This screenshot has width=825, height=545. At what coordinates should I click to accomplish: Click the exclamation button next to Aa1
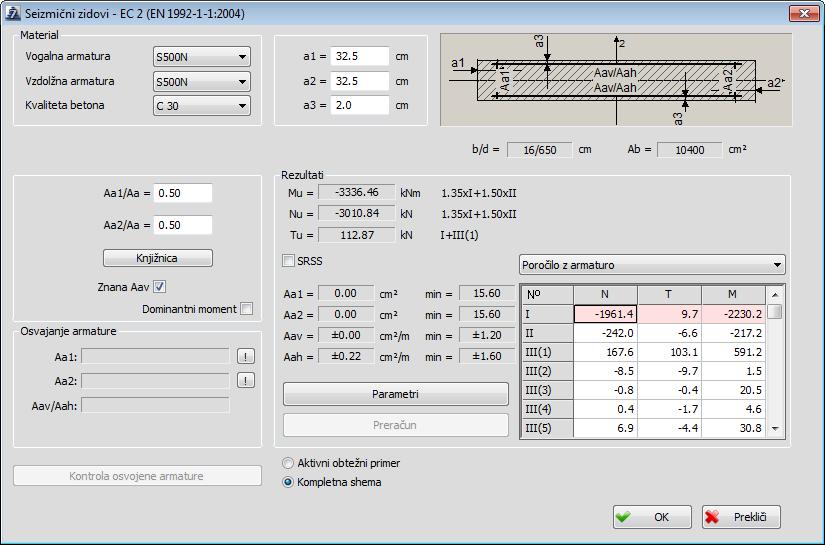click(246, 356)
